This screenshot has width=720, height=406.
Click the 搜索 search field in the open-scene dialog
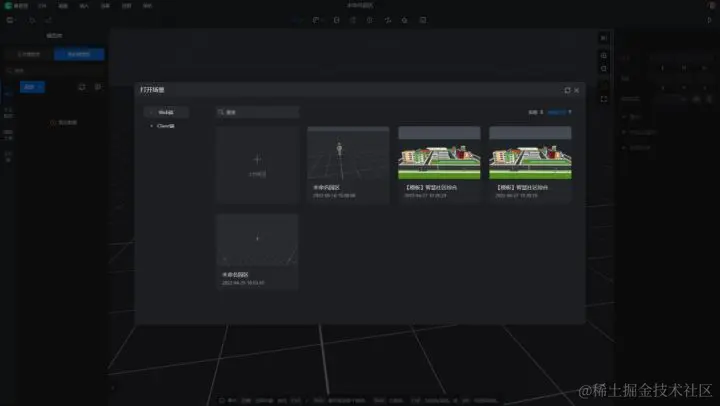pos(258,112)
